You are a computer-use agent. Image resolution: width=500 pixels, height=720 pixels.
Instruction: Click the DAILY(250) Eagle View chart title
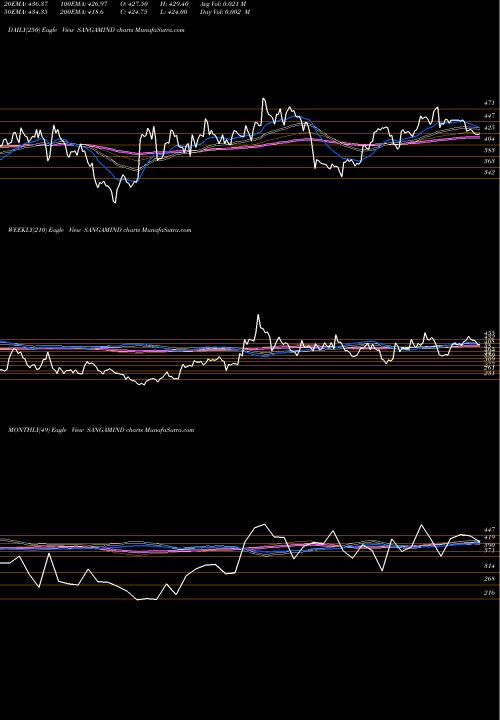tap(96, 30)
